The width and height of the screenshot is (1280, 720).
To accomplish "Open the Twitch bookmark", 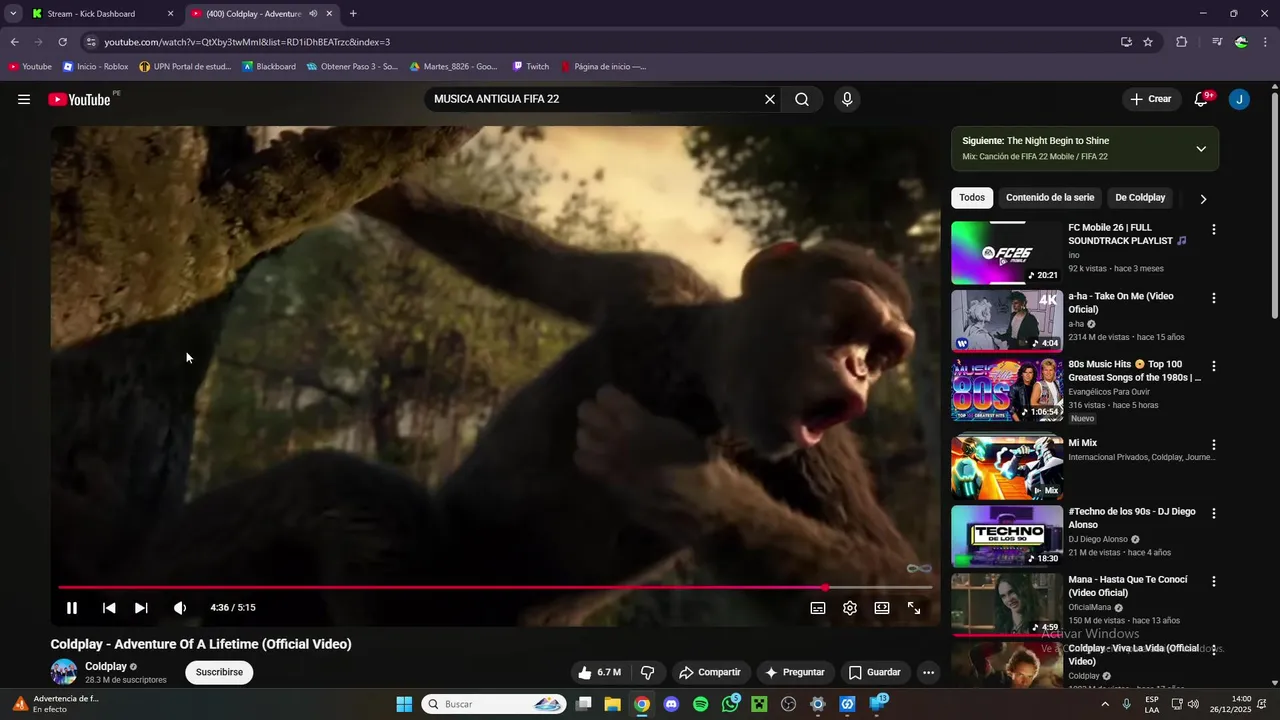I will [x=531, y=67].
